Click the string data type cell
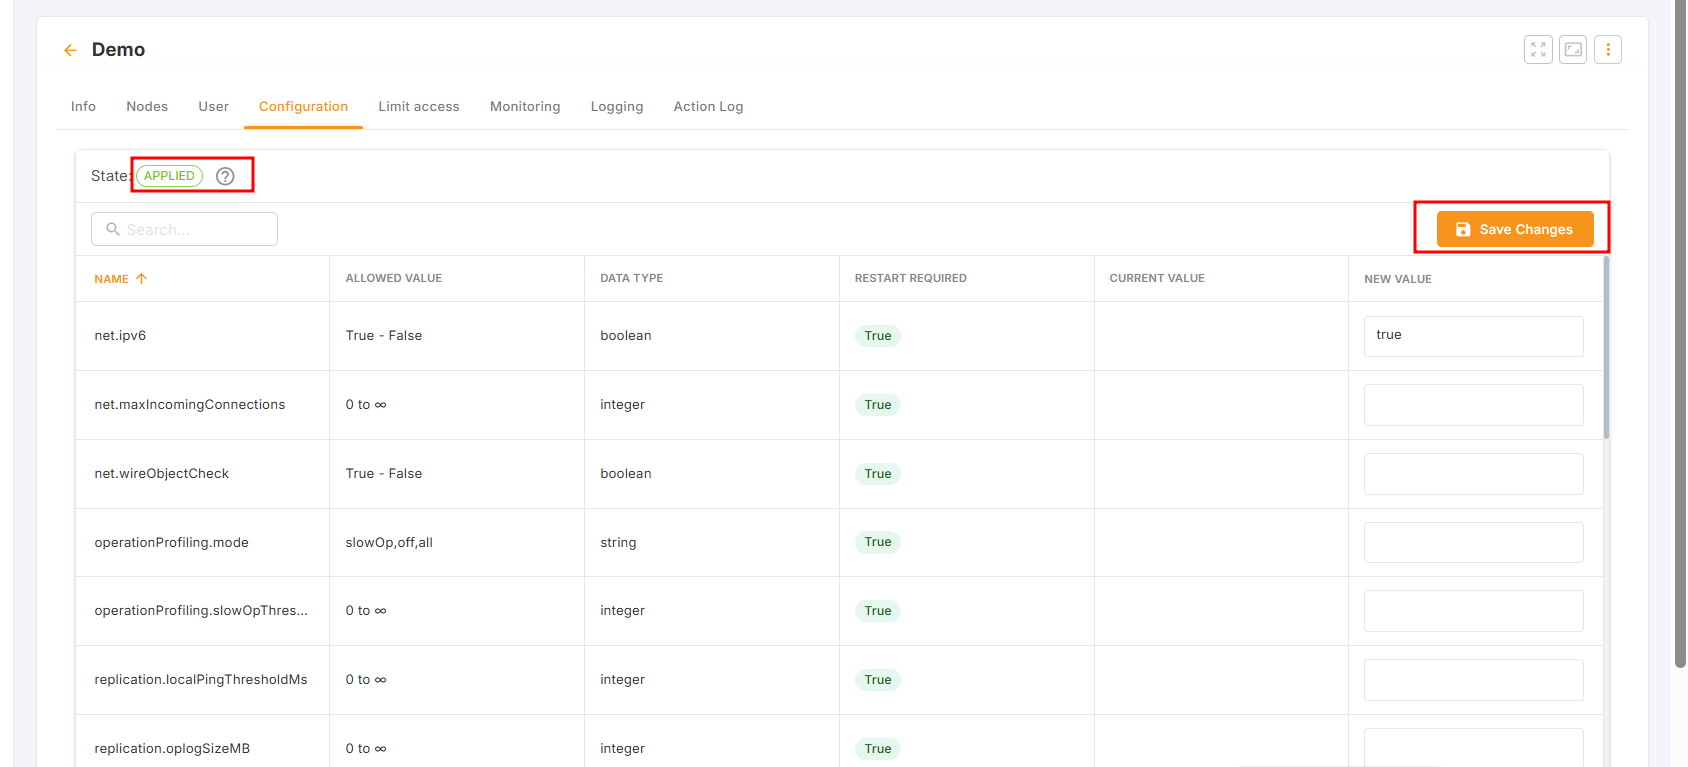The image size is (1688, 767). [618, 543]
